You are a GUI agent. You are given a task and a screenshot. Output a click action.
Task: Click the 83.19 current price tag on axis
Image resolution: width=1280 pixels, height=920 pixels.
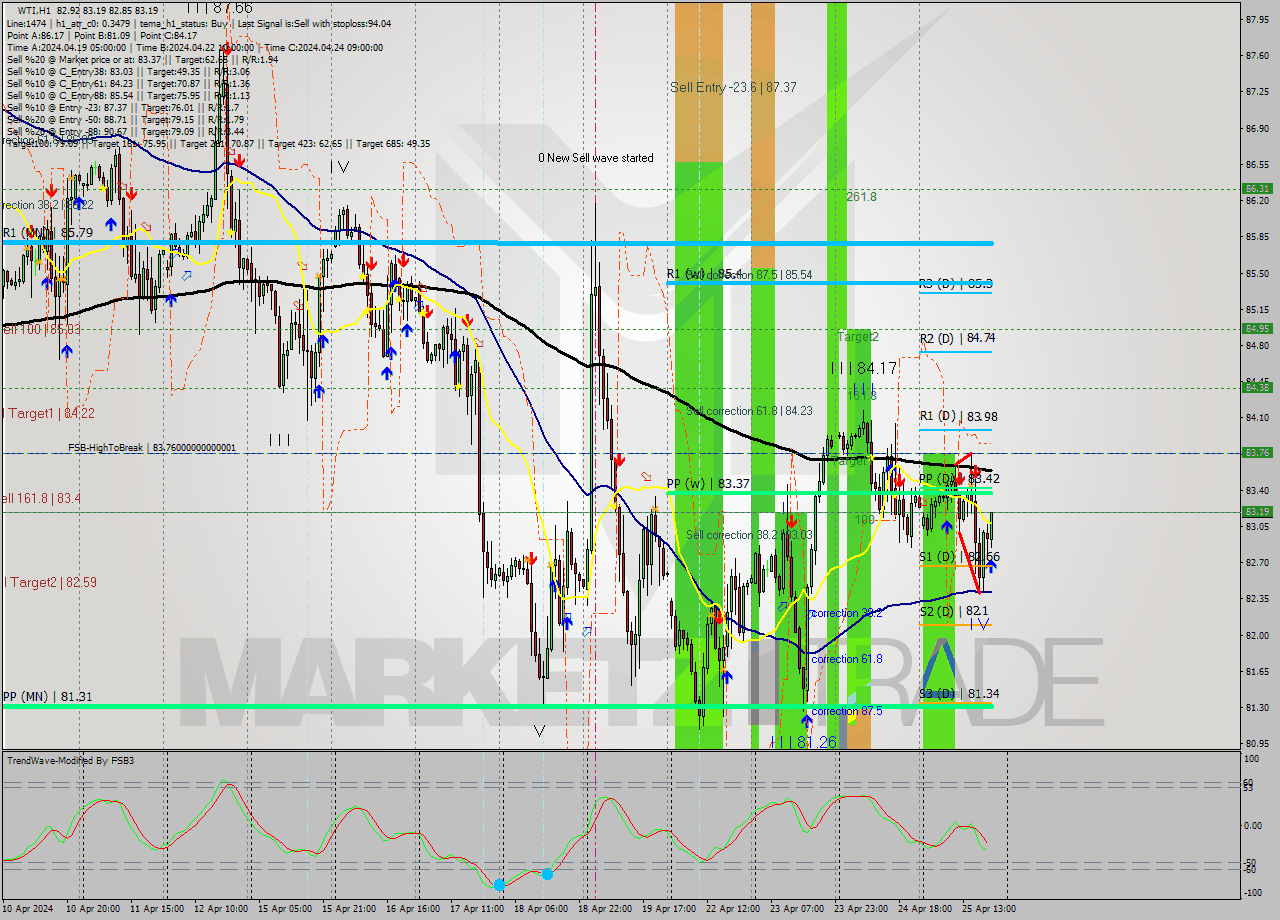1257,511
